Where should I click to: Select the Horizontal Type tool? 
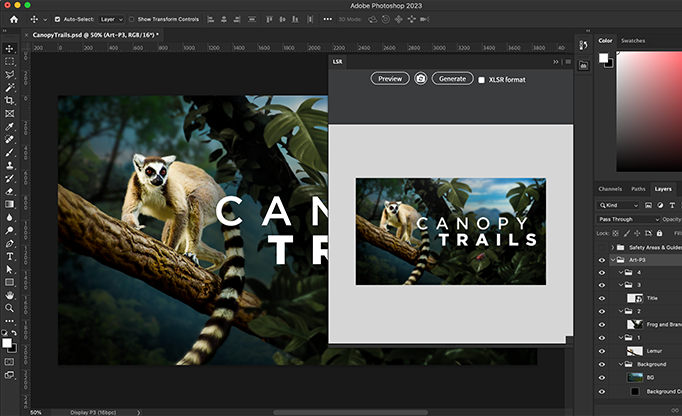[10, 256]
